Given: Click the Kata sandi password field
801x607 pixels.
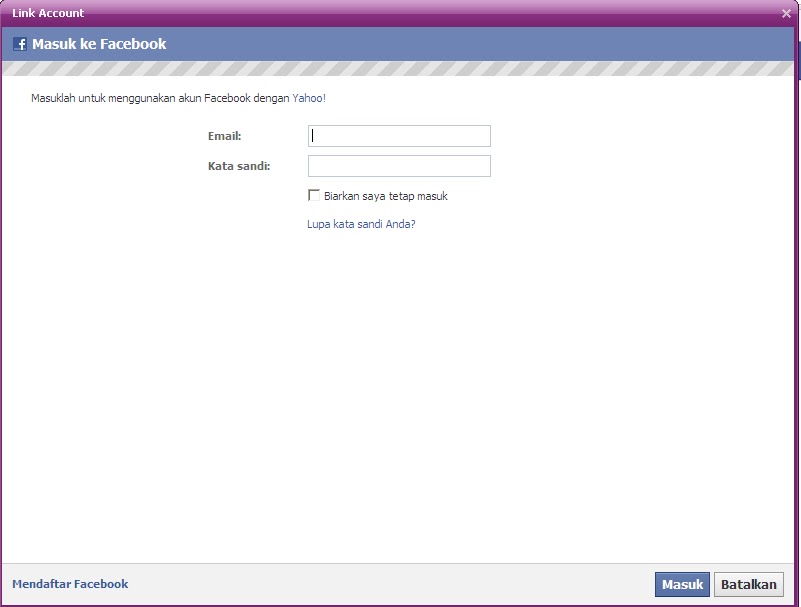Looking at the screenshot, I should pos(399,166).
